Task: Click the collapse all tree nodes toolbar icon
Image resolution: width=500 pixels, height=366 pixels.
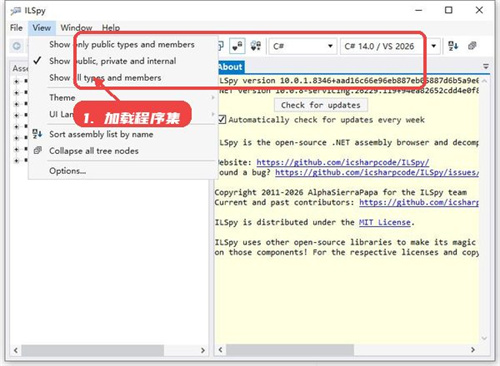Action: pyautogui.click(x=472, y=46)
